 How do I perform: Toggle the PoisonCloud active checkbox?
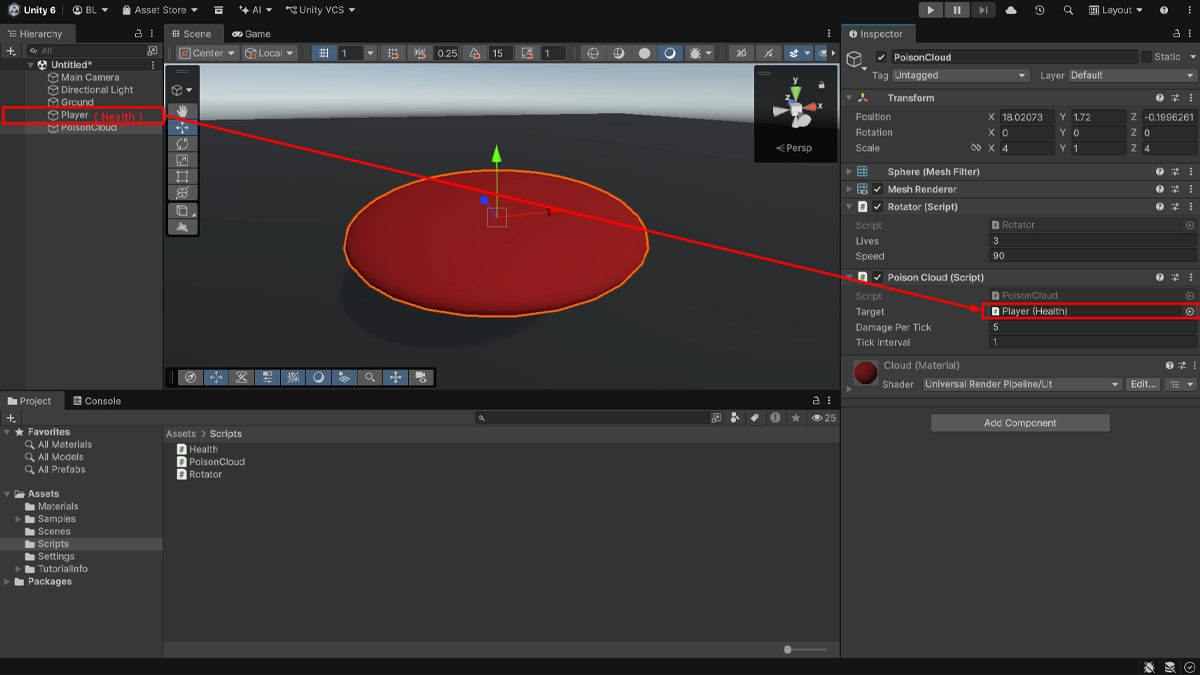point(881,57)
